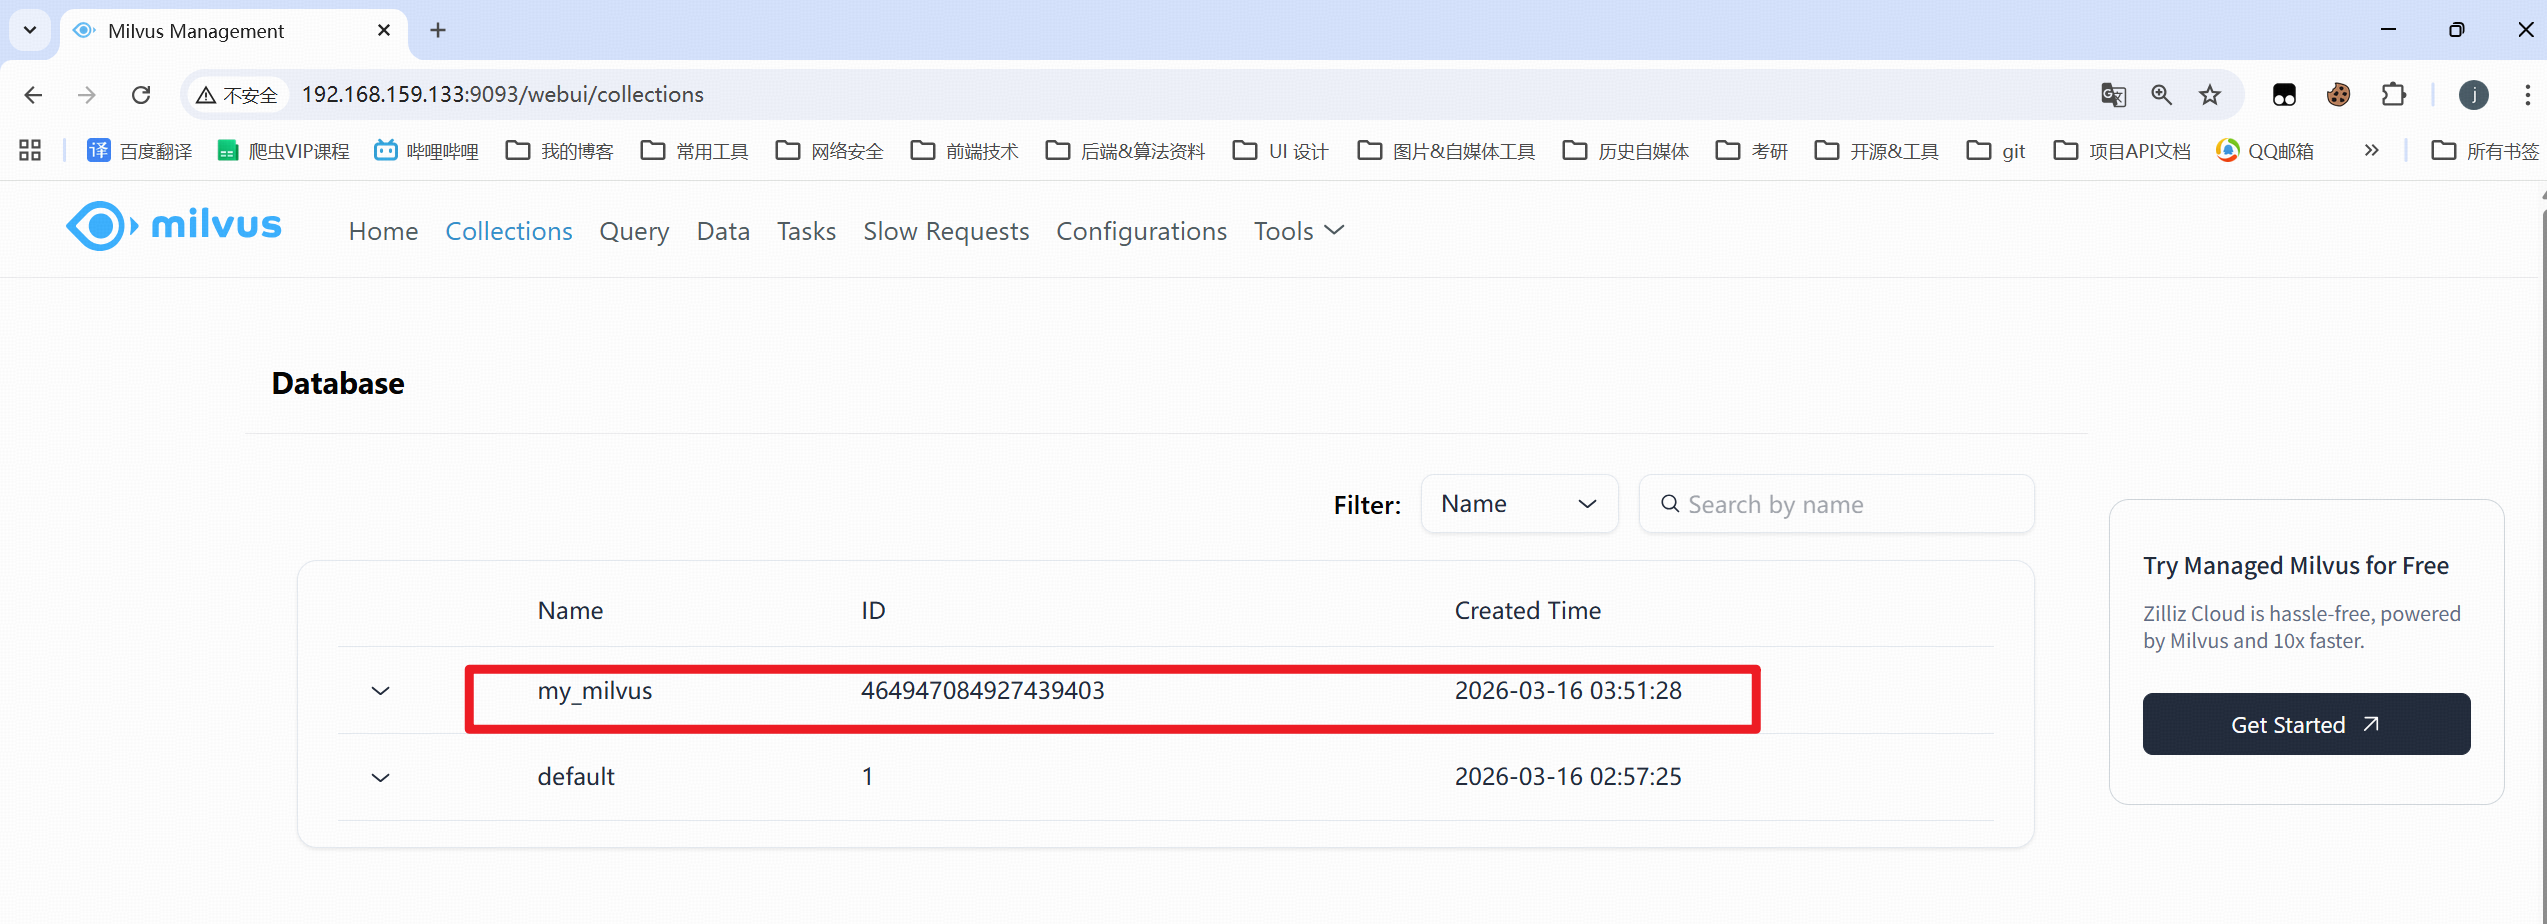2547x924 pixels.
Task: Open the 所有书签 folder
Action: [2486, 151]
